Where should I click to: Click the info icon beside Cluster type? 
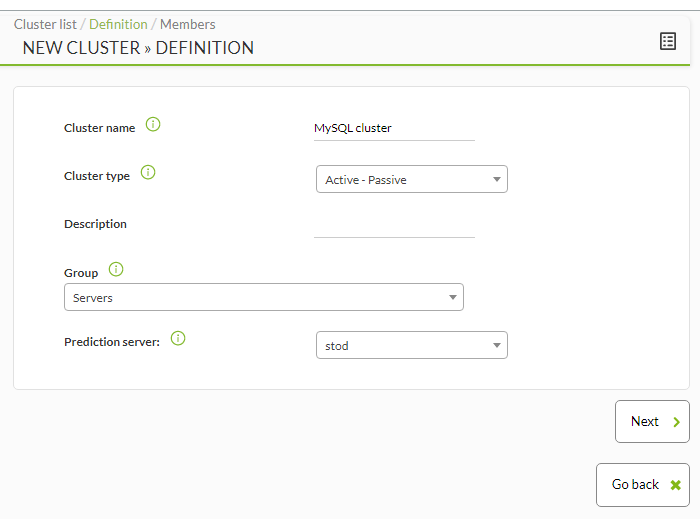tap(148, 172)
